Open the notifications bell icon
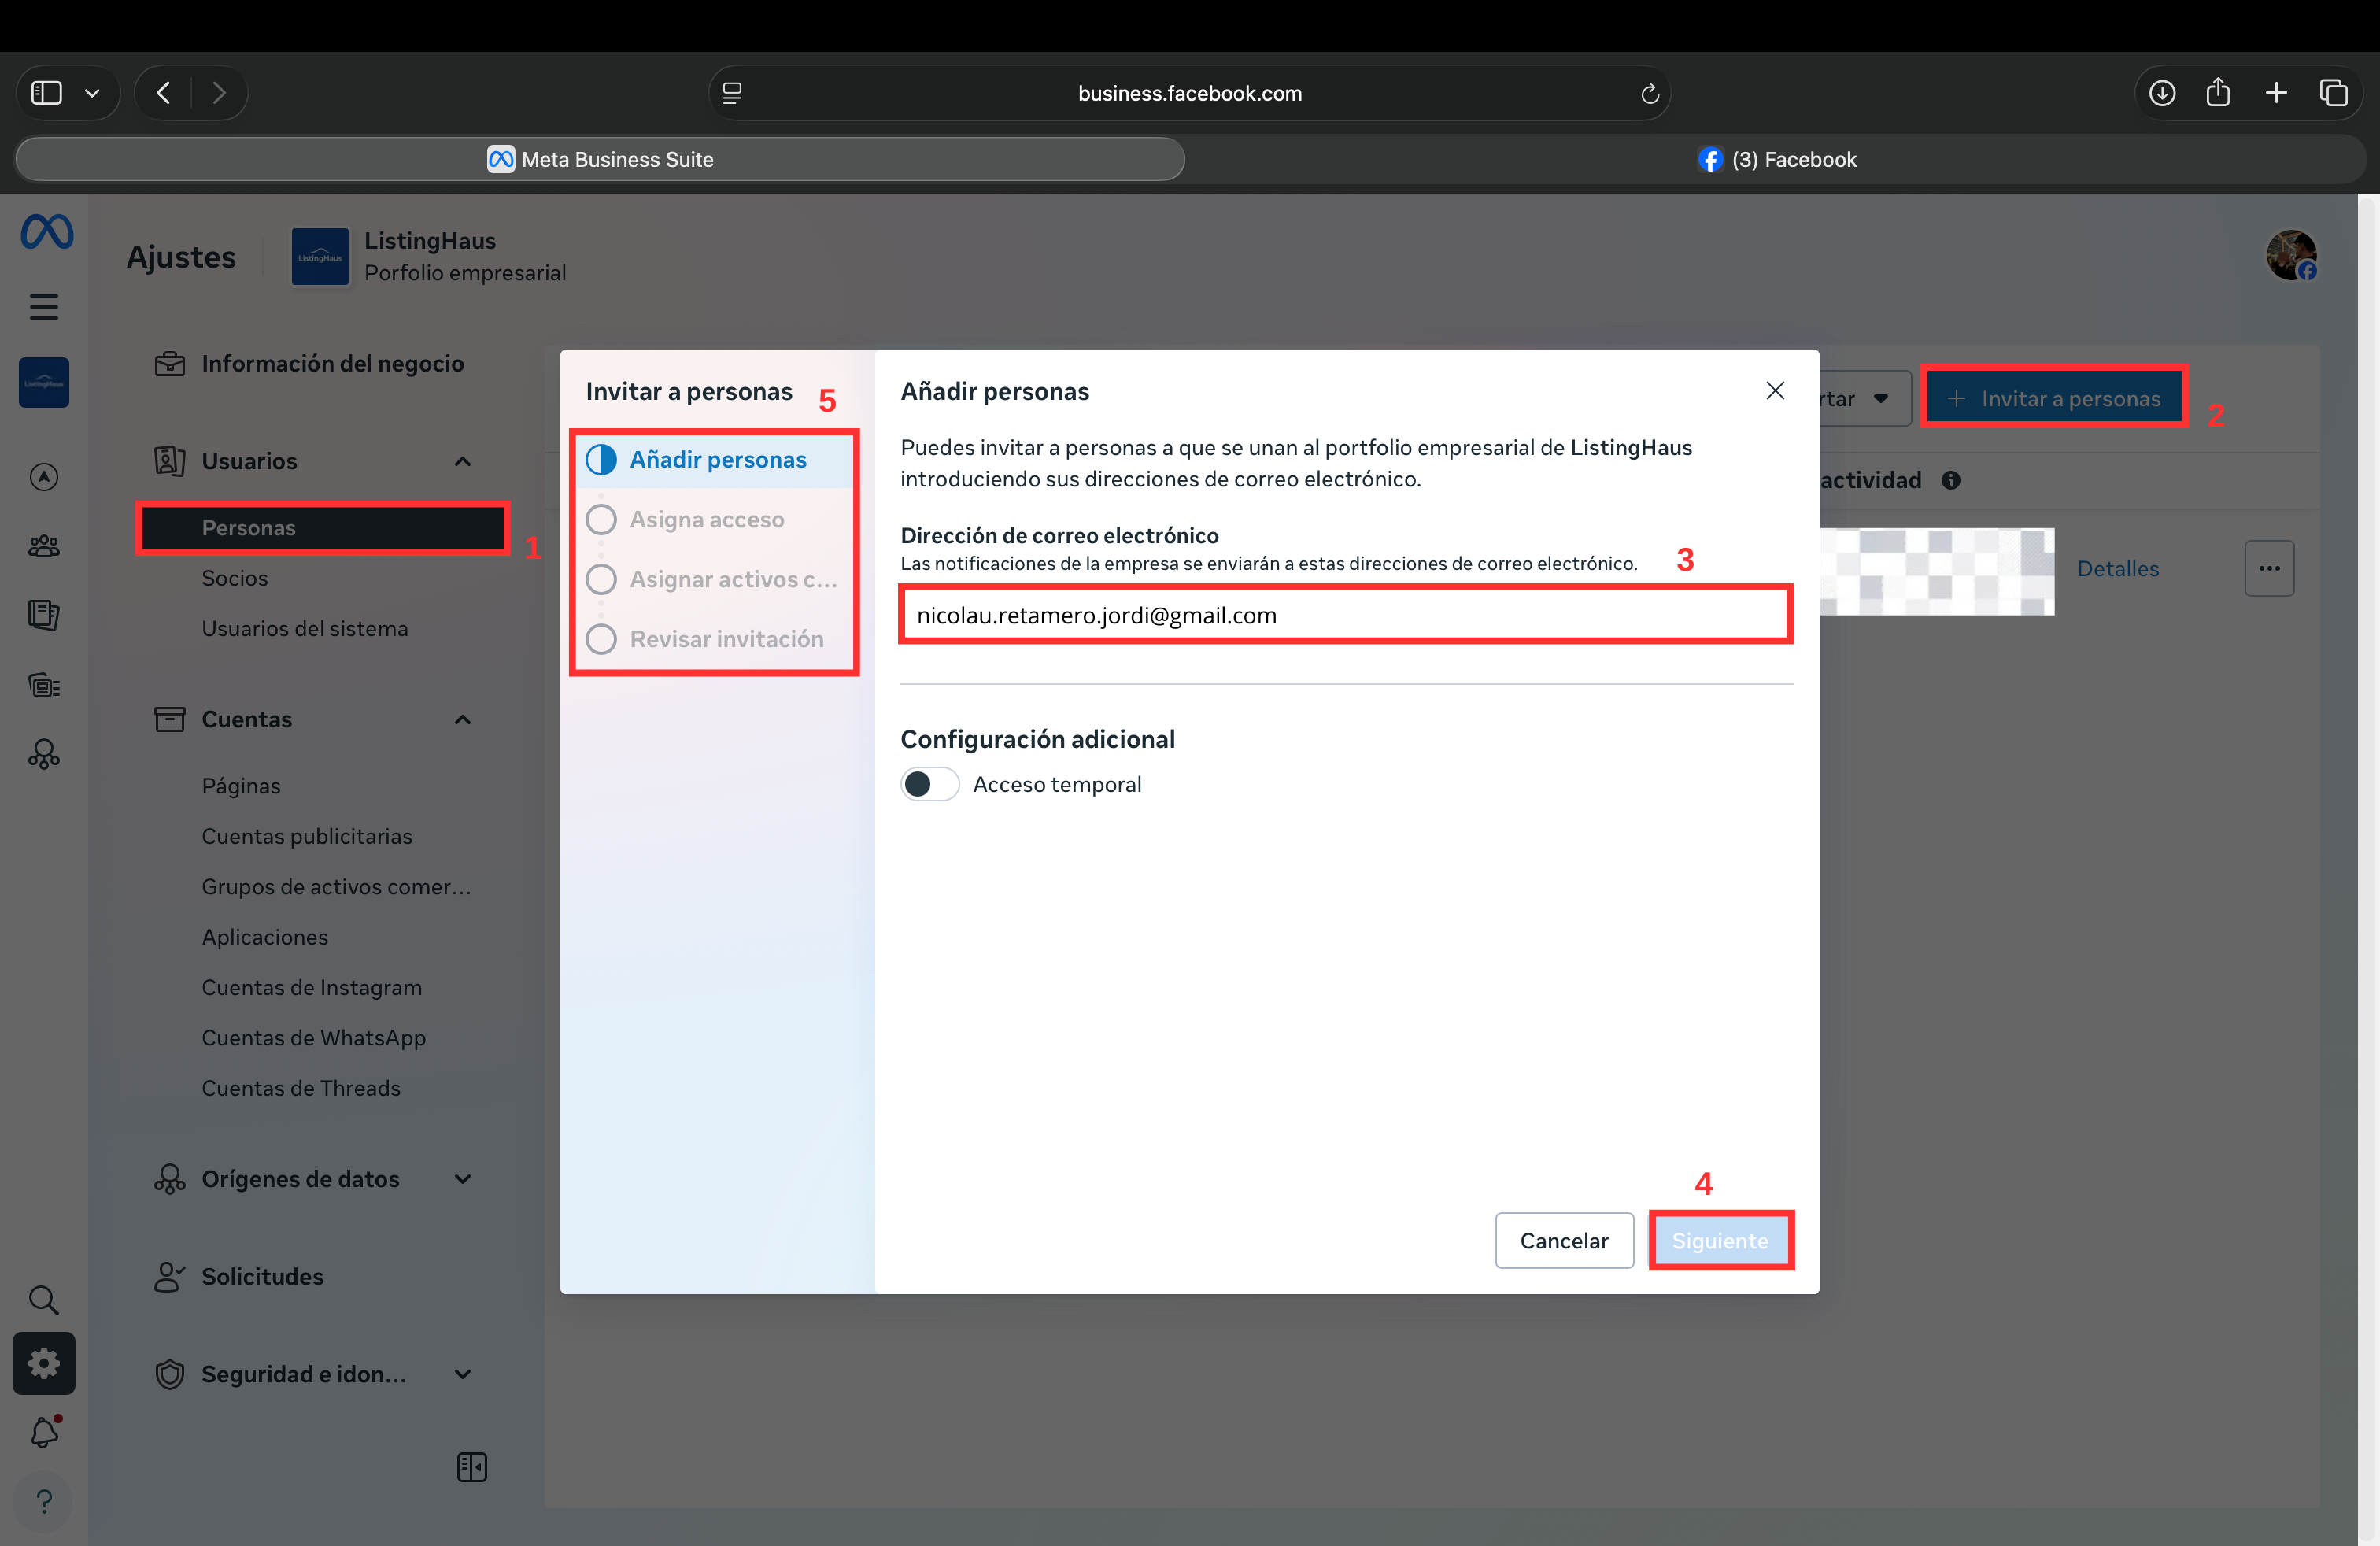This screenshot has height=1546, width=2380. click(x=44, y=1432)
